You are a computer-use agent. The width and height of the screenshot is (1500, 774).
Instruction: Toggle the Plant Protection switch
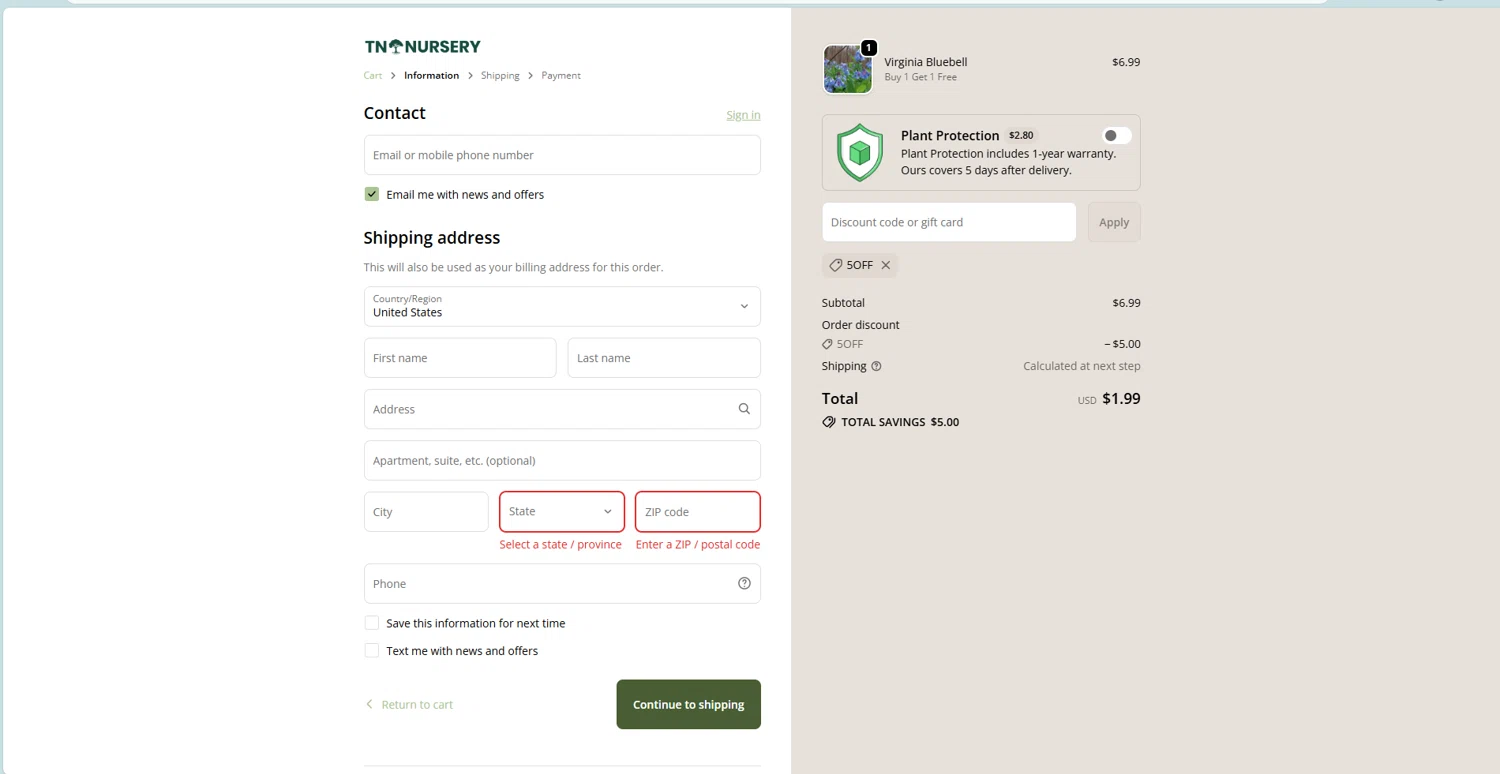[1116, 136]
